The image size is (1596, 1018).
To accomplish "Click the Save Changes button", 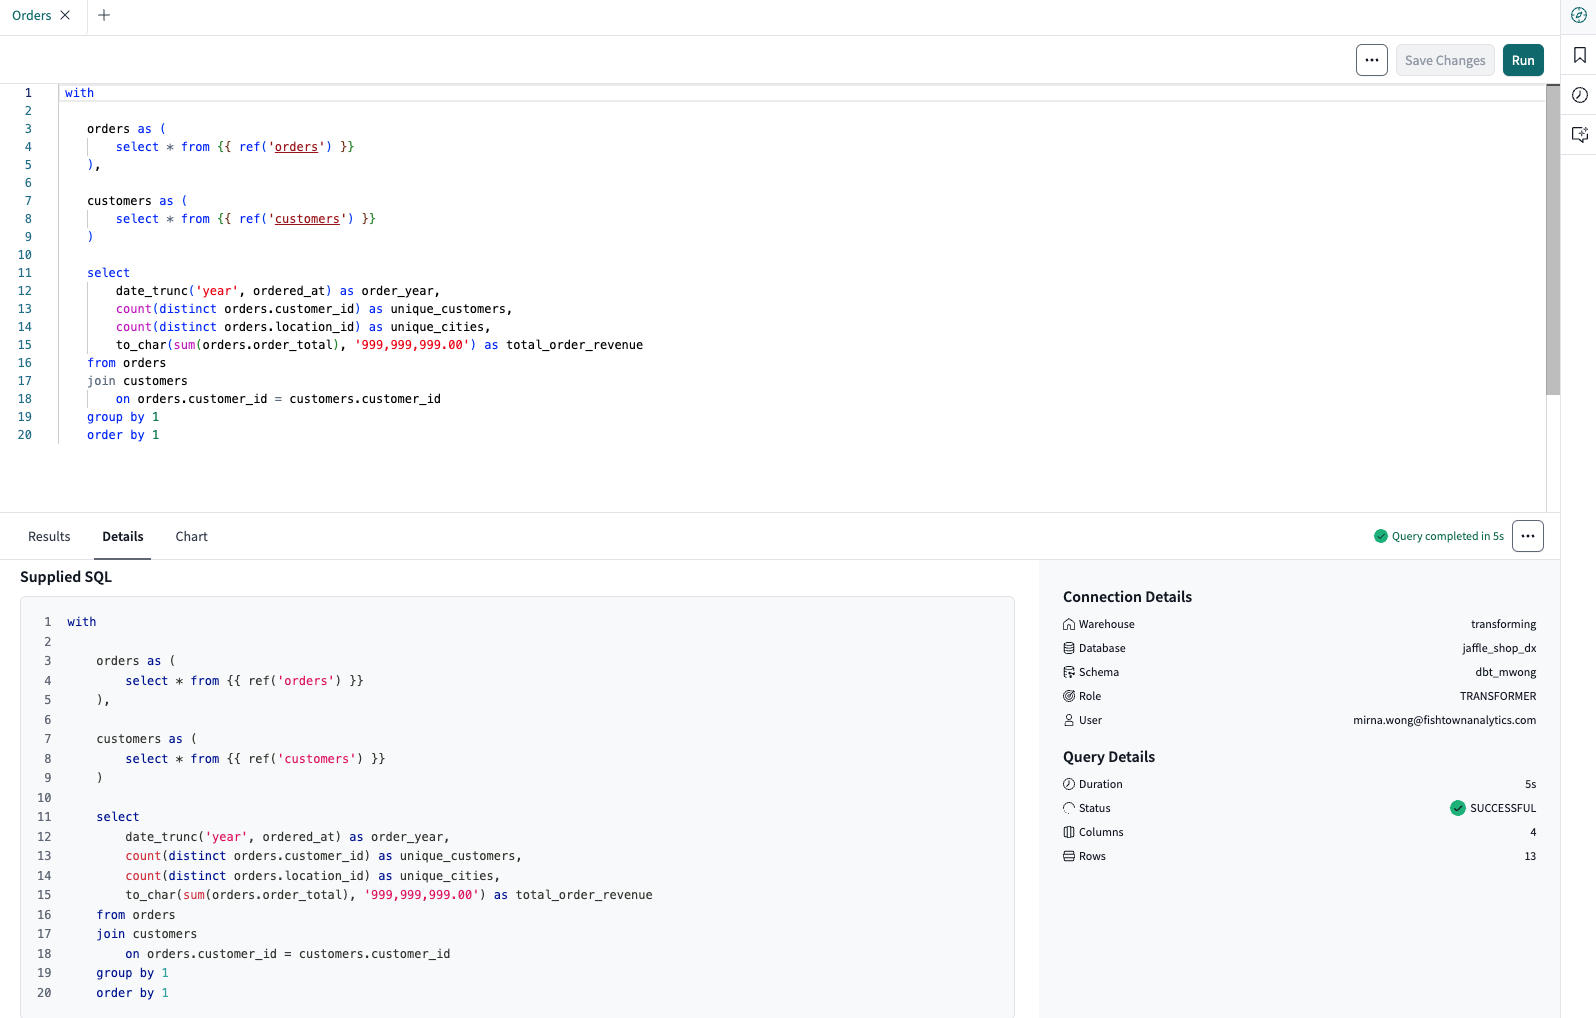I will pos(1445,60).
